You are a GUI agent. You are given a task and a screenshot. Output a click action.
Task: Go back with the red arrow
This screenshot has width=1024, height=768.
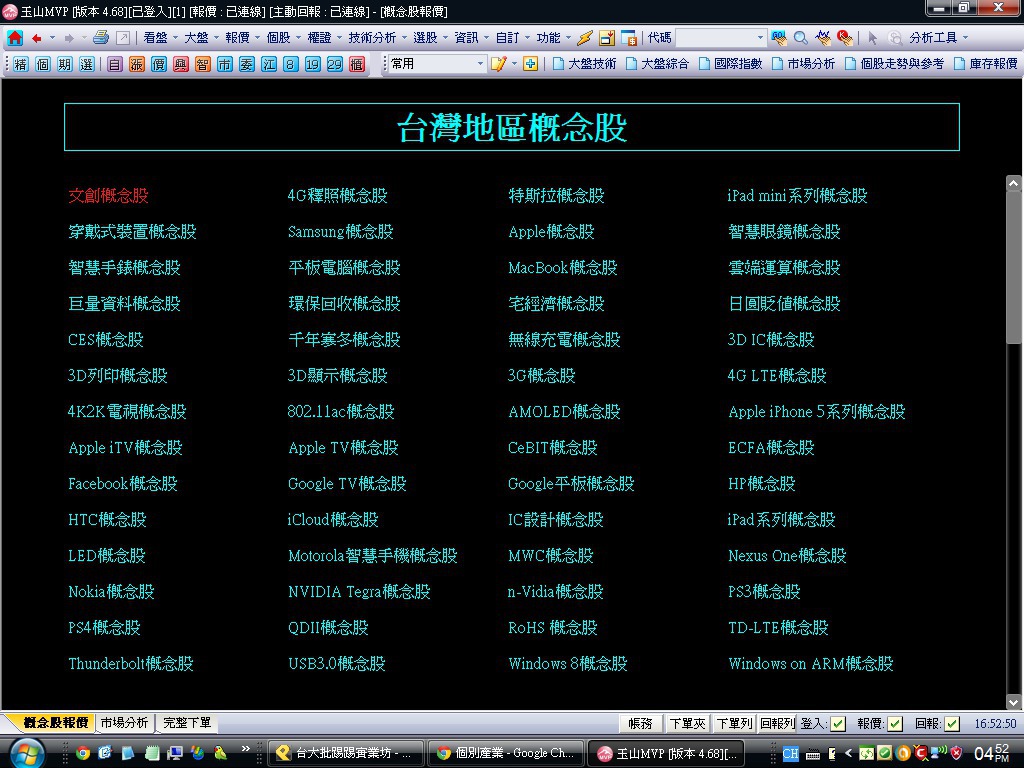point(37,38)
